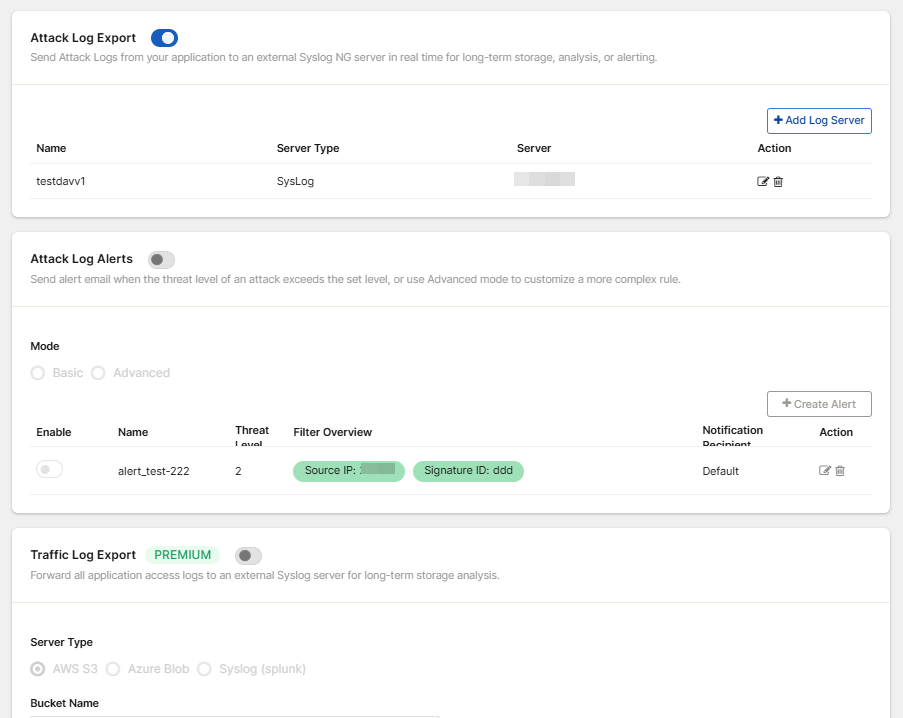Delete the testdavv1 log server
The width and height of the screenshot is (903, 718).
[x=778, y=182]
